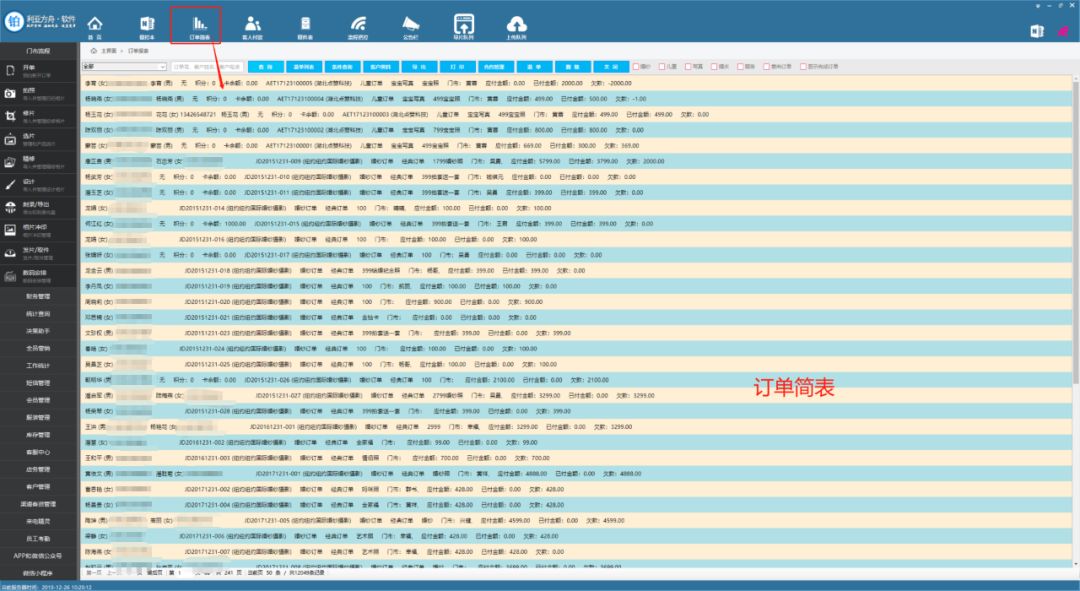This screenshot has width=1080, height=591.
Task: Open the 导出系列 export module icon
Action: click(462, 22)
